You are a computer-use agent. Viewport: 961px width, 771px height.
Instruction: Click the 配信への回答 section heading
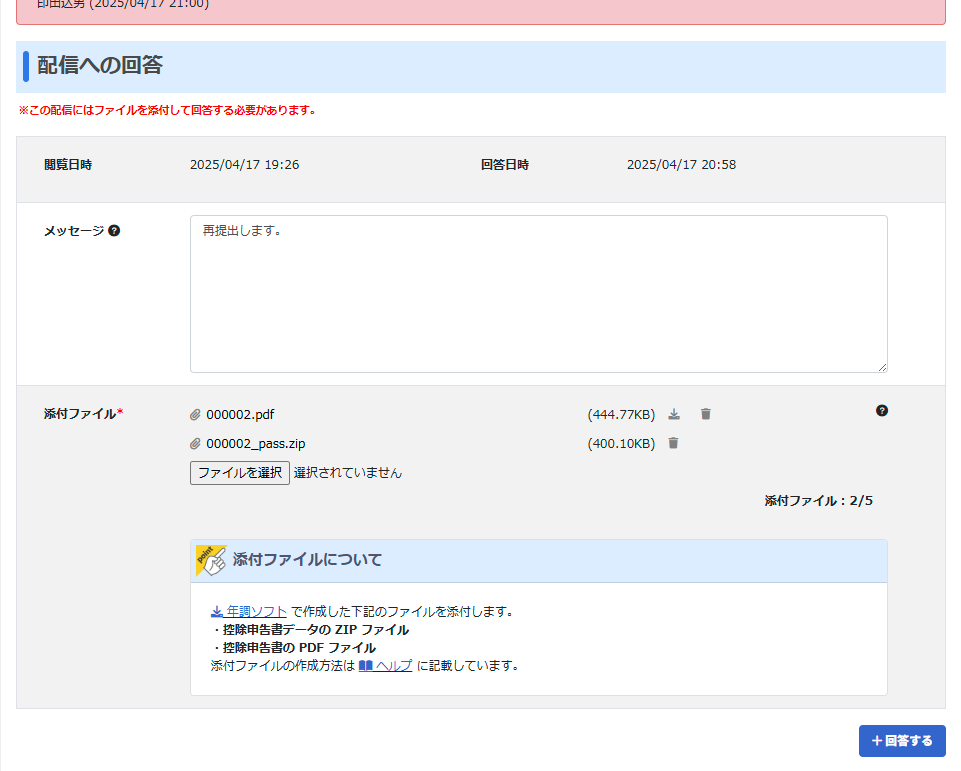(x=100, y=66)
